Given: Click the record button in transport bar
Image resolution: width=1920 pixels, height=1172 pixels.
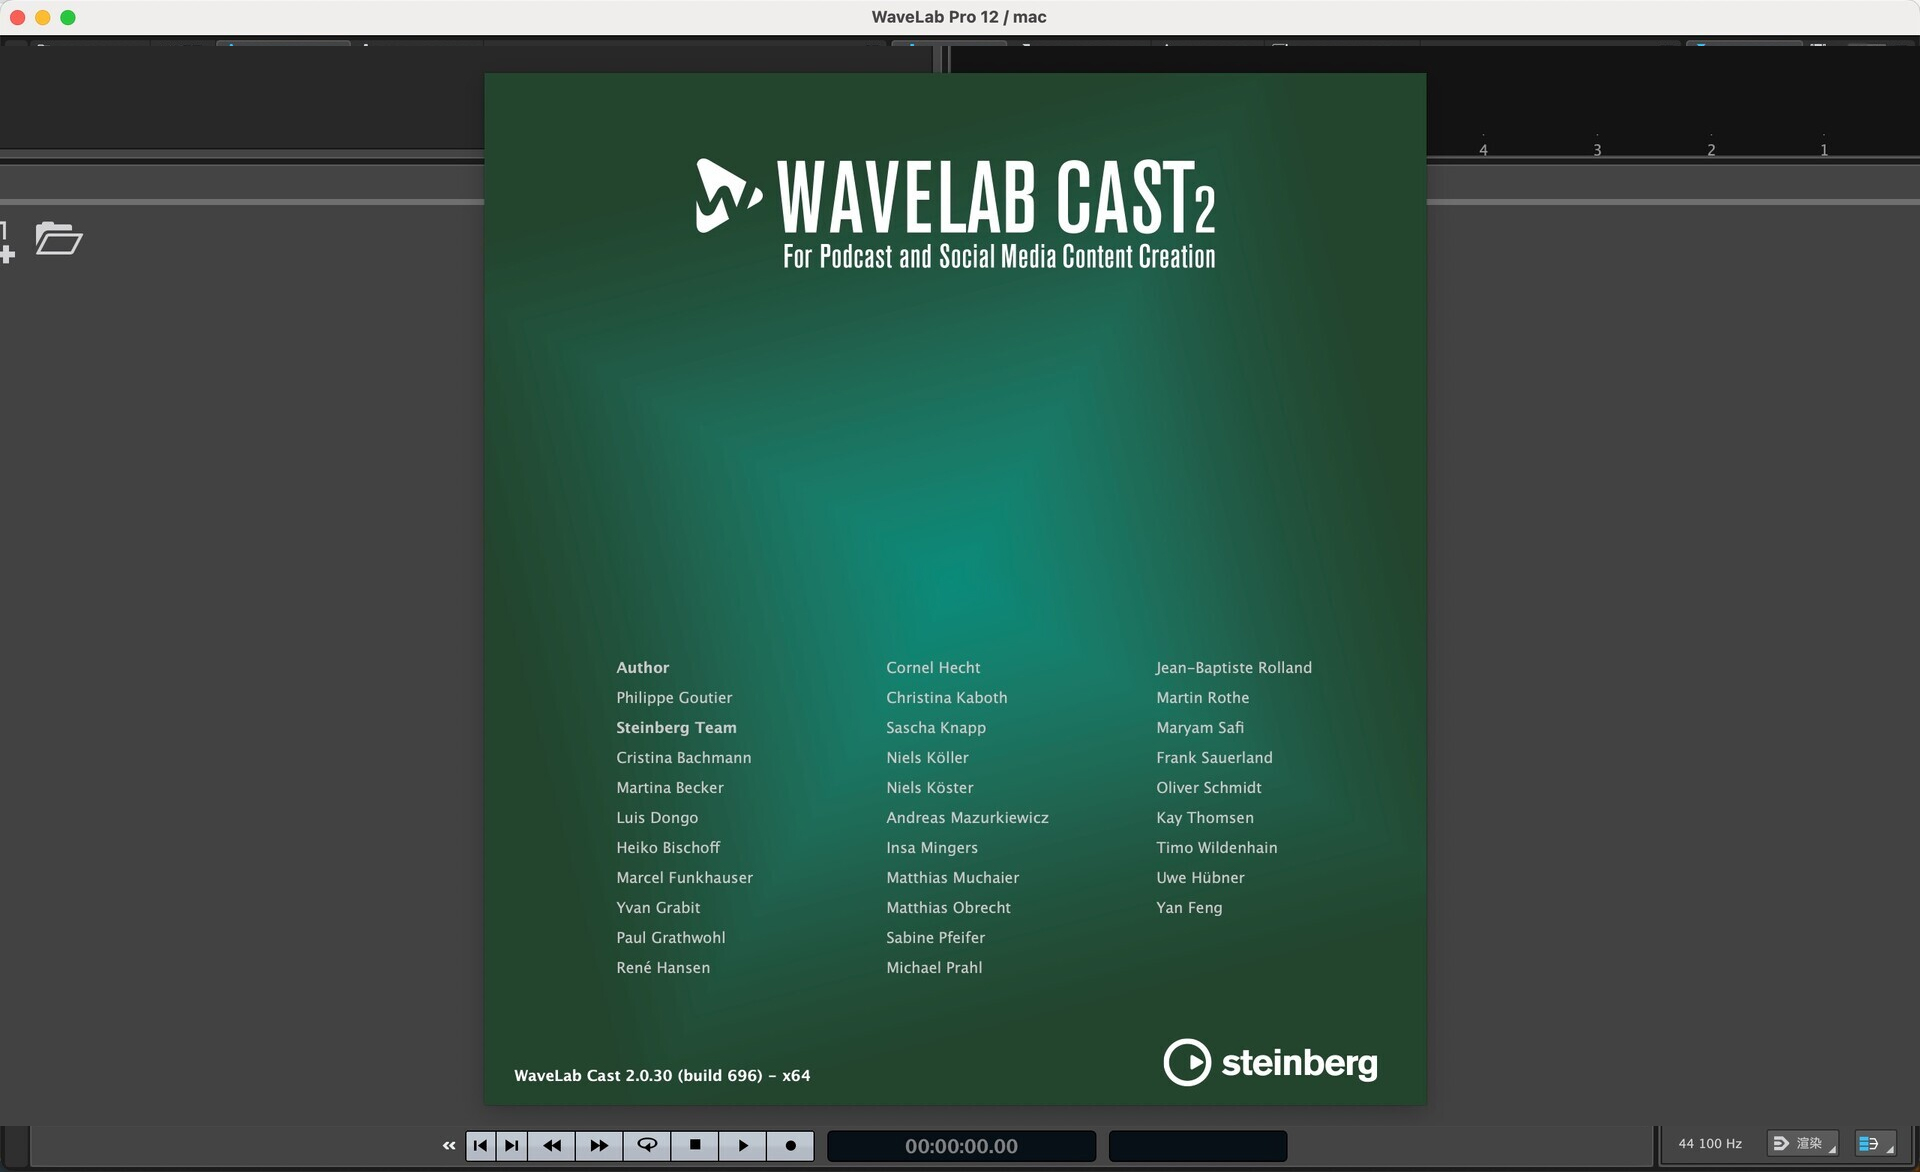Looking at the screenshot, I should coord(791,1146).
